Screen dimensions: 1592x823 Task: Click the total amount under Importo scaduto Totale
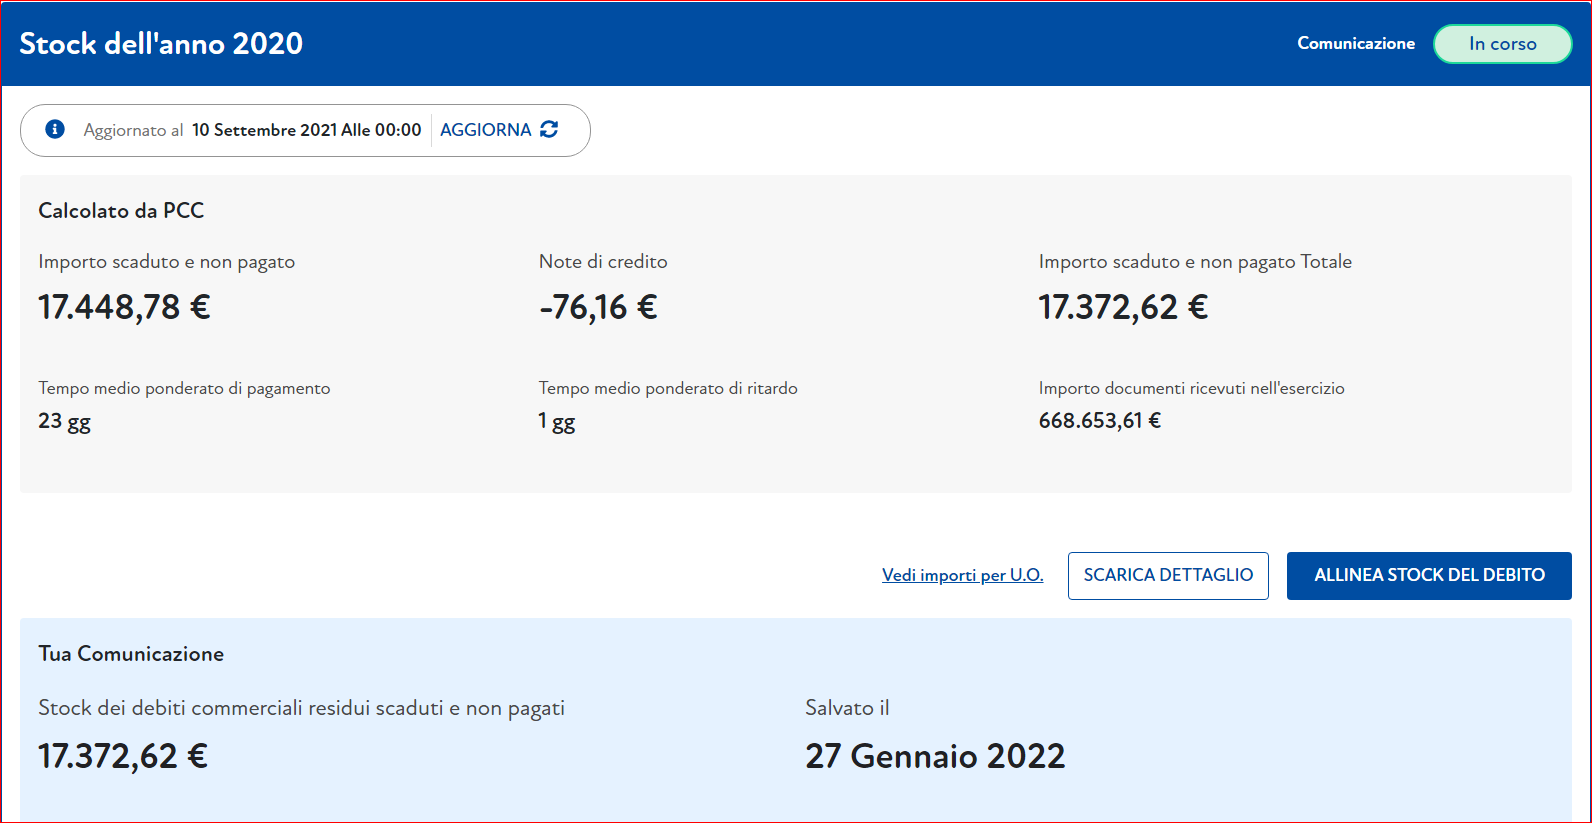pyautogui.click(x=1123, y=307)
